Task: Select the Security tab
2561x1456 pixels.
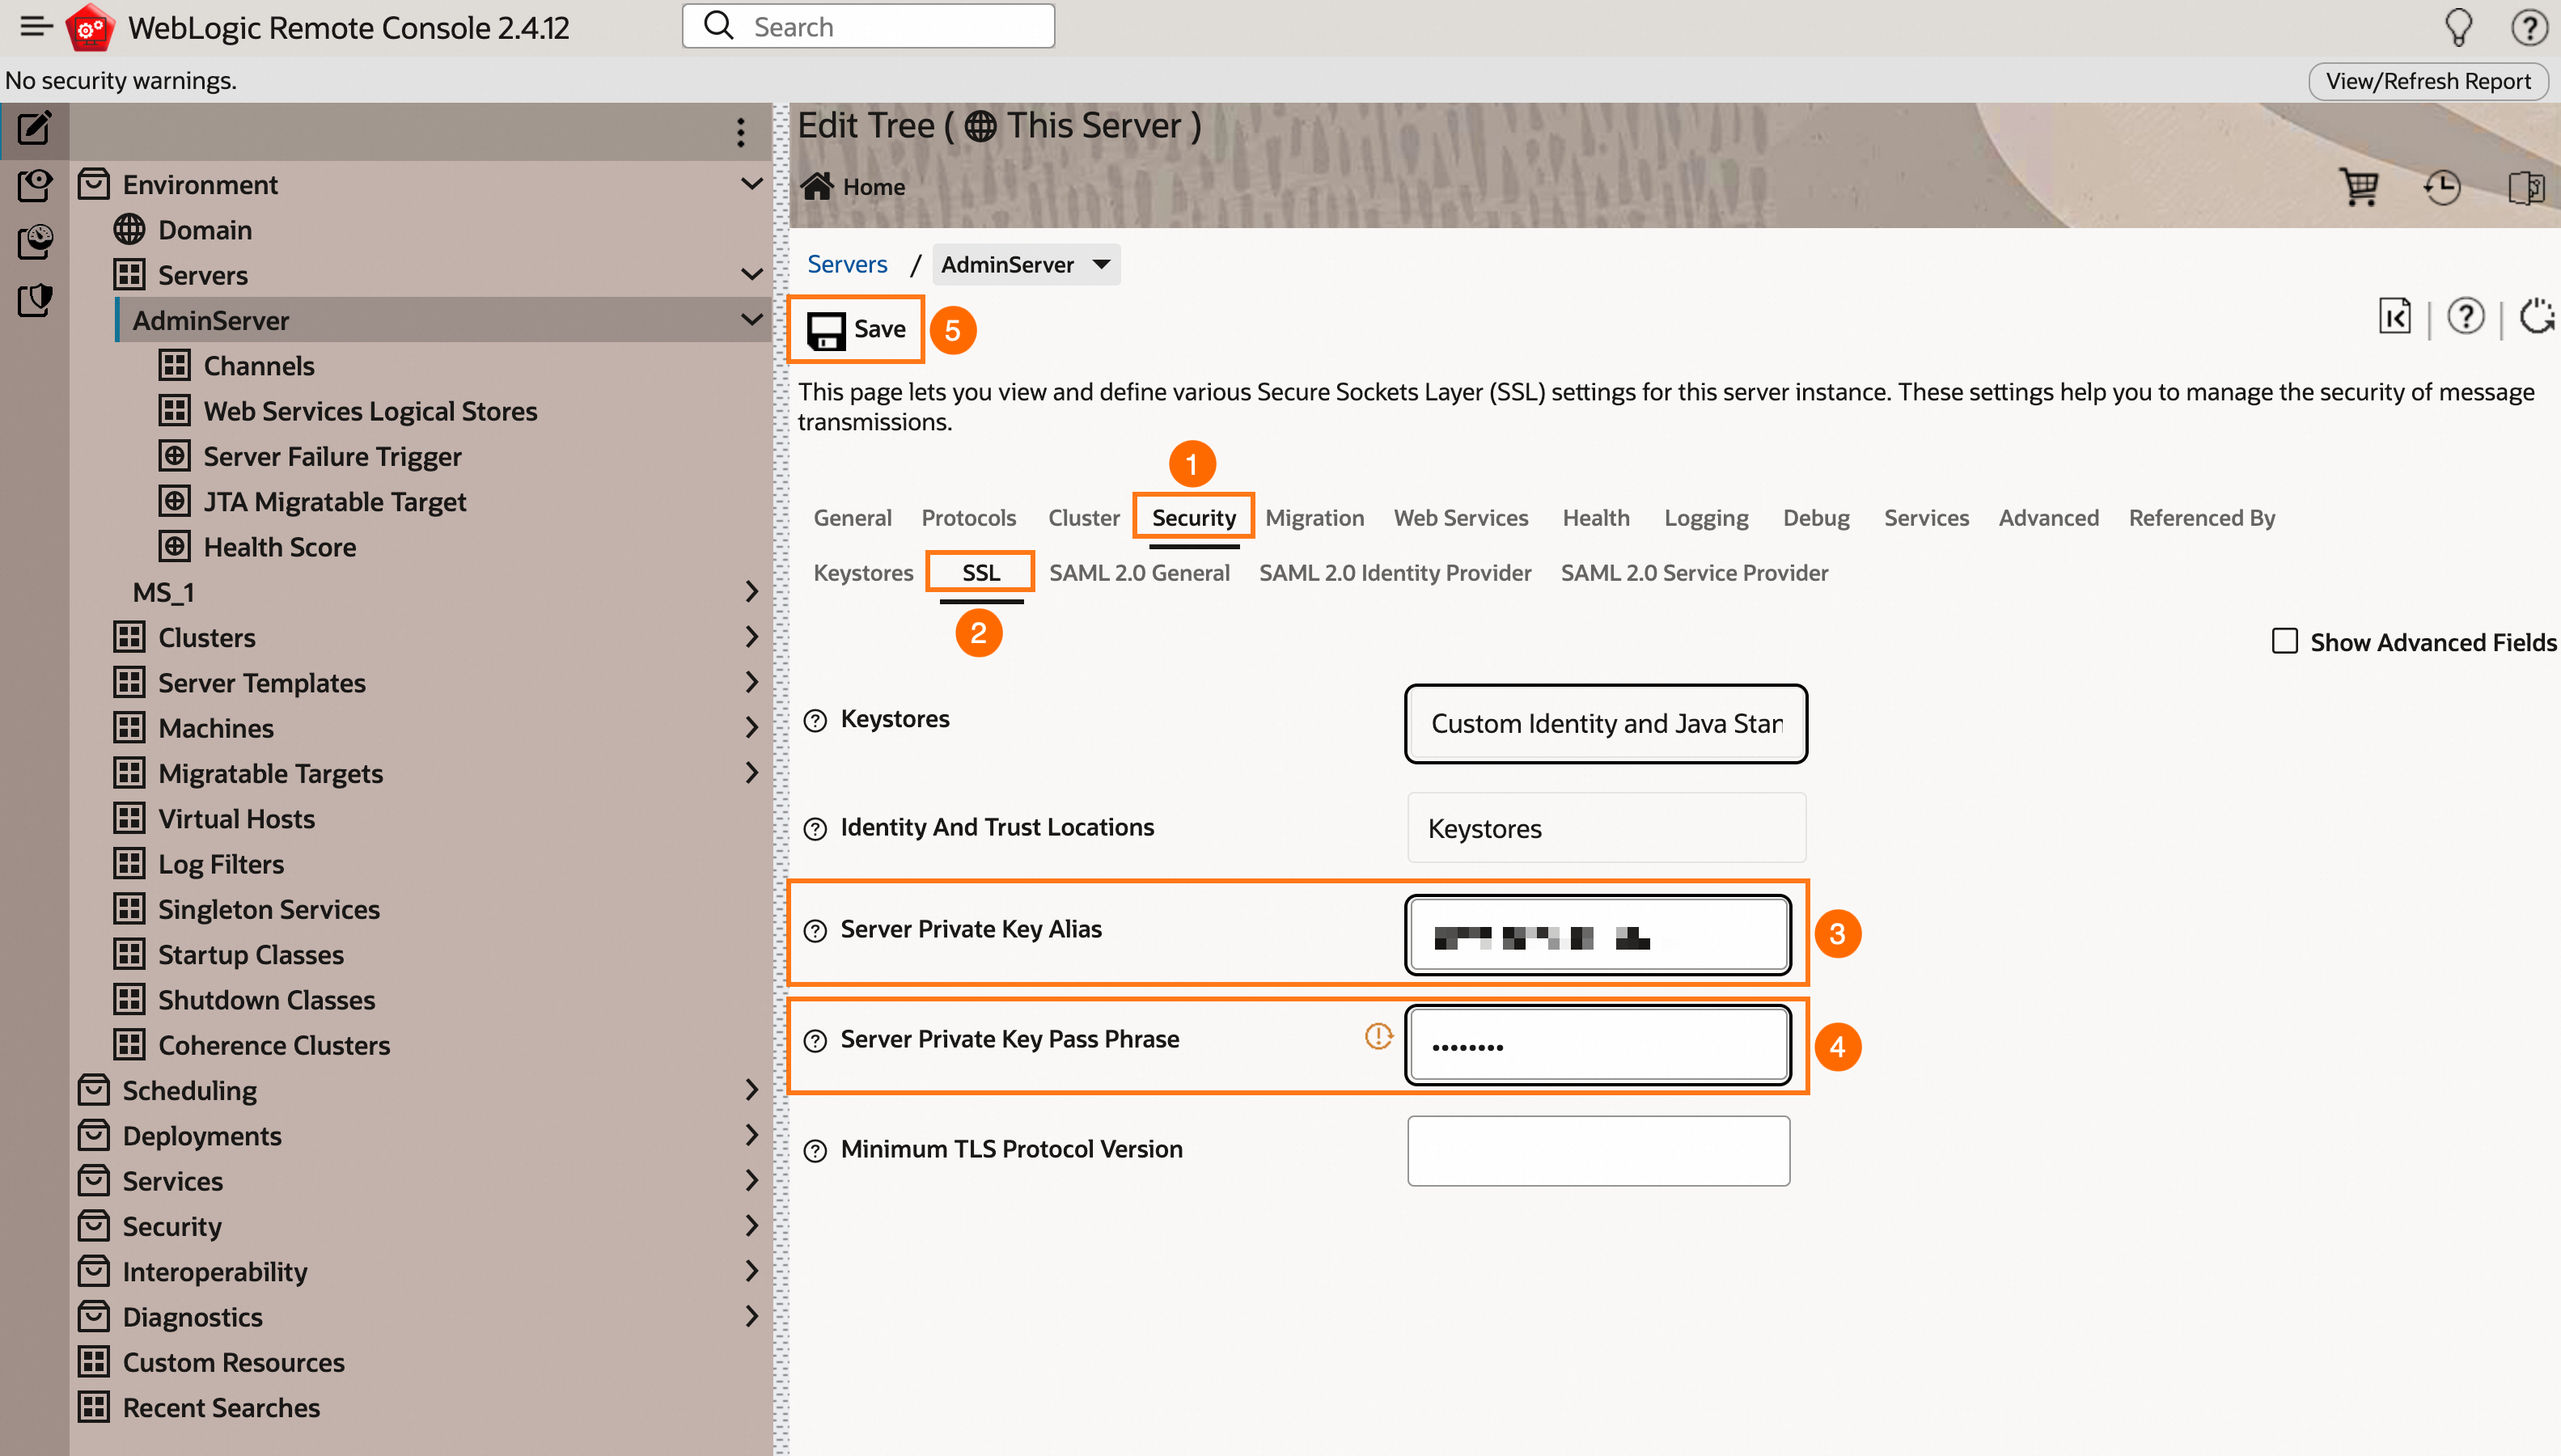Action: [1193, 518]
